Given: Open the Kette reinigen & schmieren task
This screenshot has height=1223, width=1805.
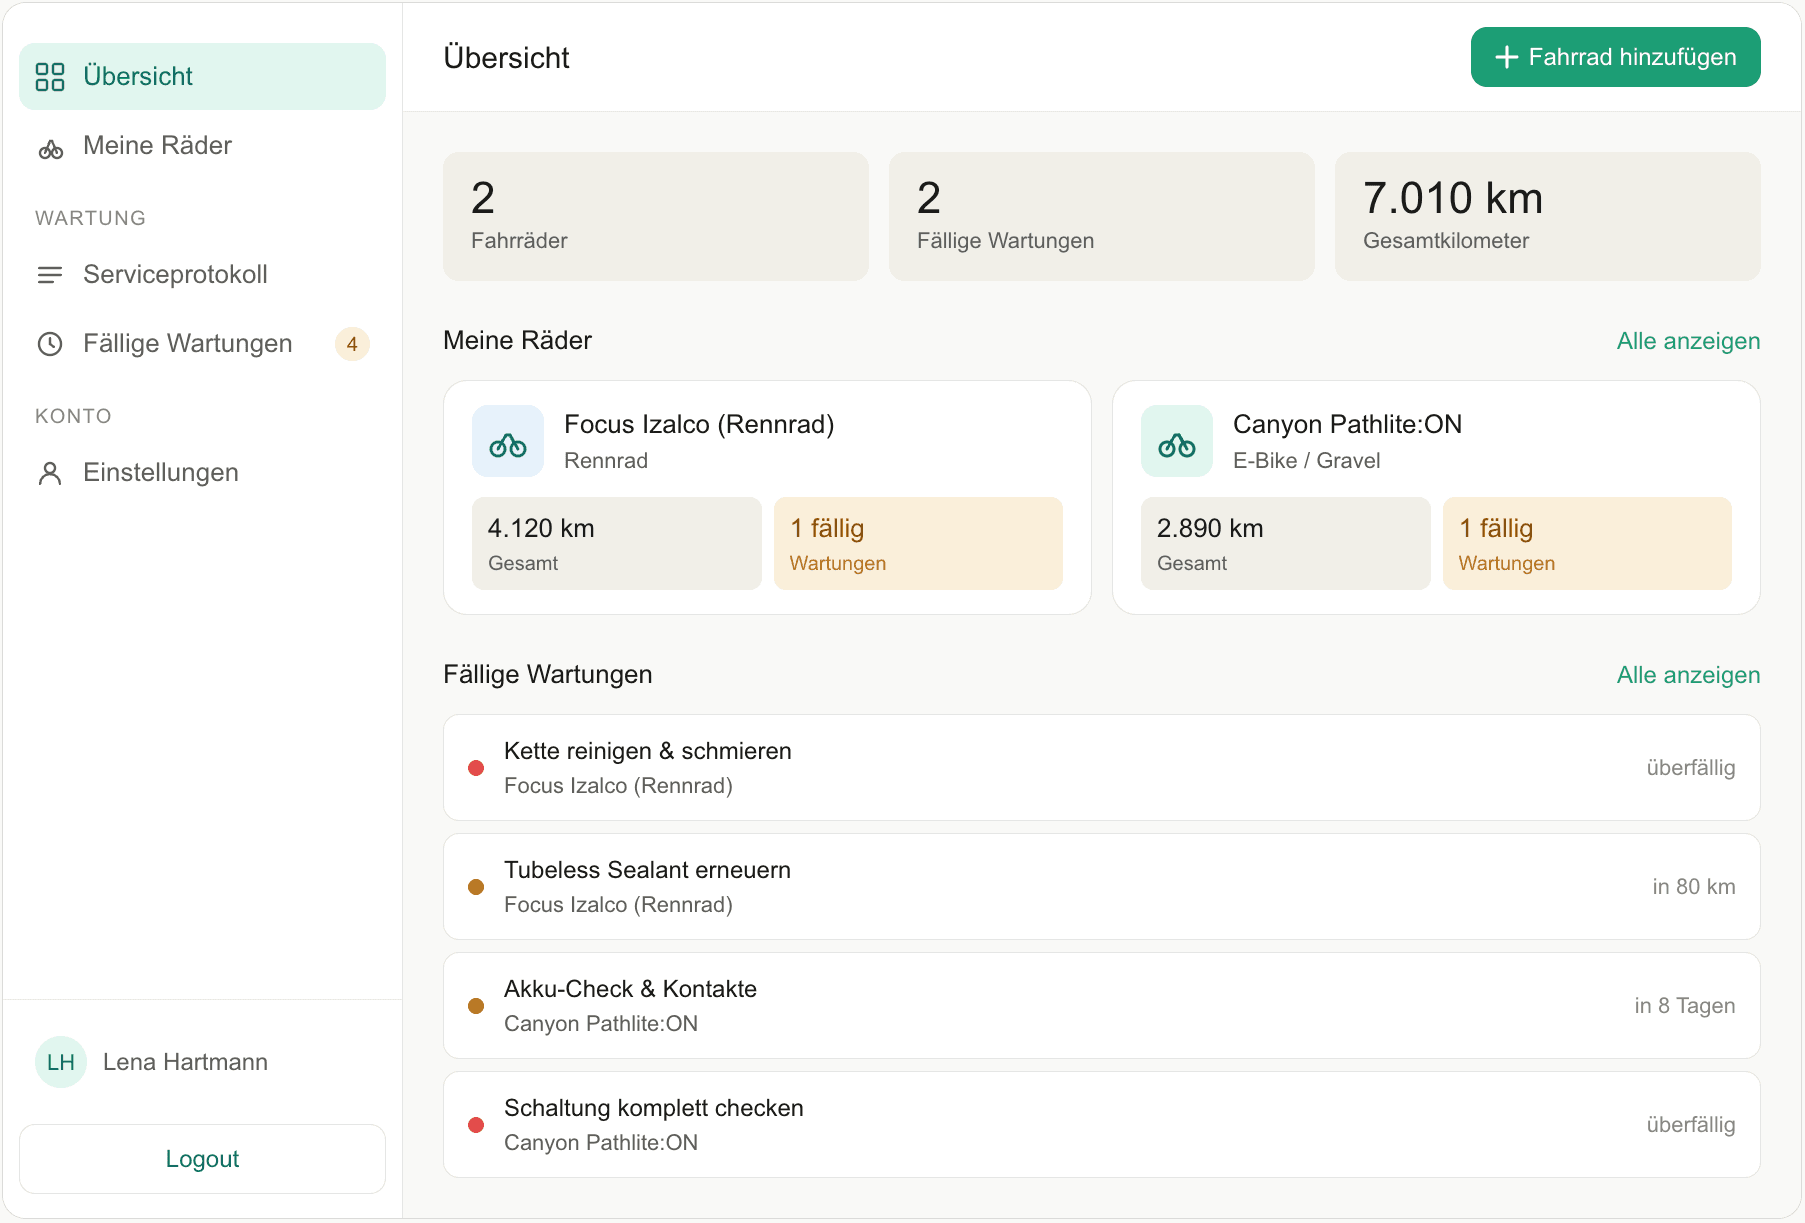Looking at the screenshot, I should click(1101, 768).
